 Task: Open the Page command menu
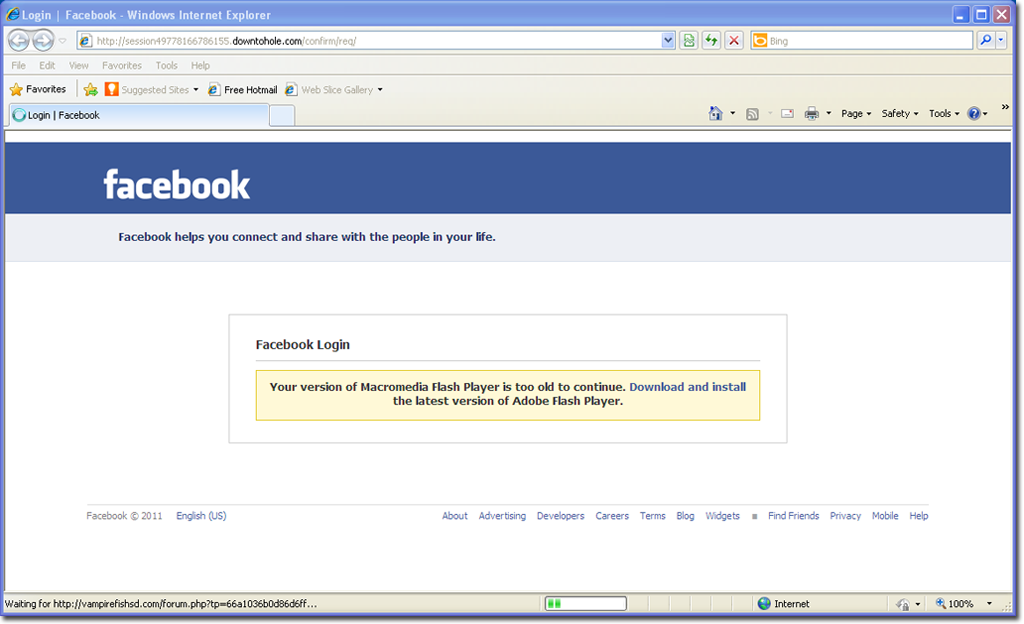tap(856, 114)
